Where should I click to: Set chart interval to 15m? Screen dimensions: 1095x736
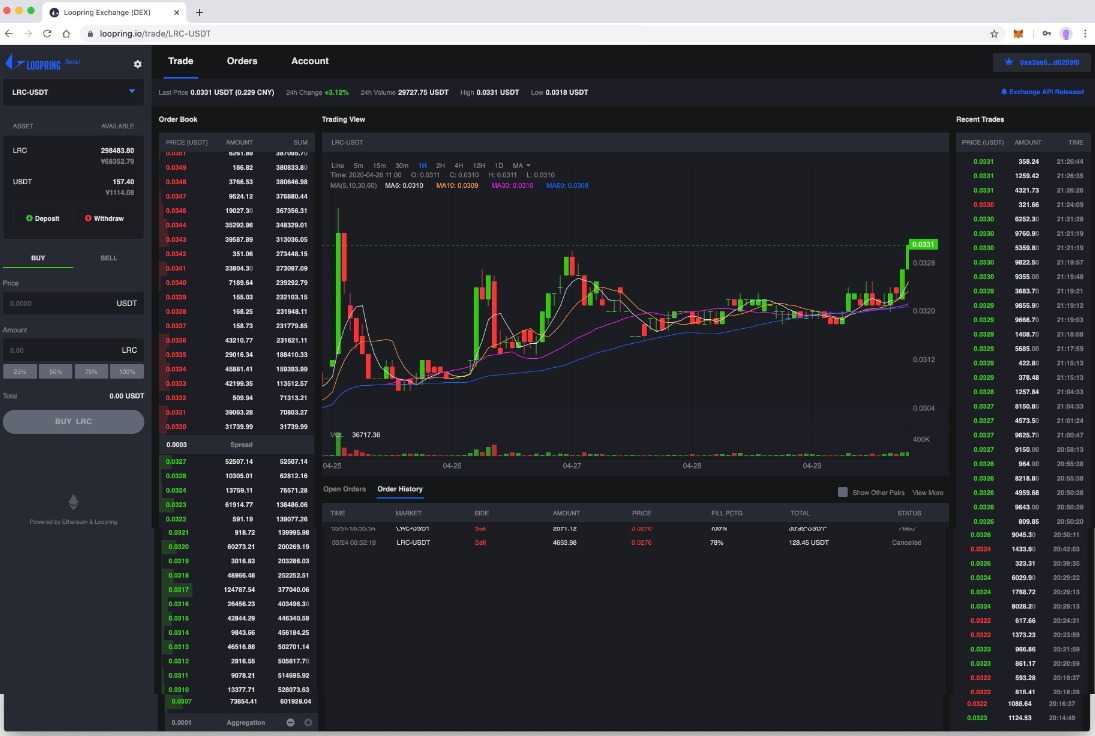point(379,165)
